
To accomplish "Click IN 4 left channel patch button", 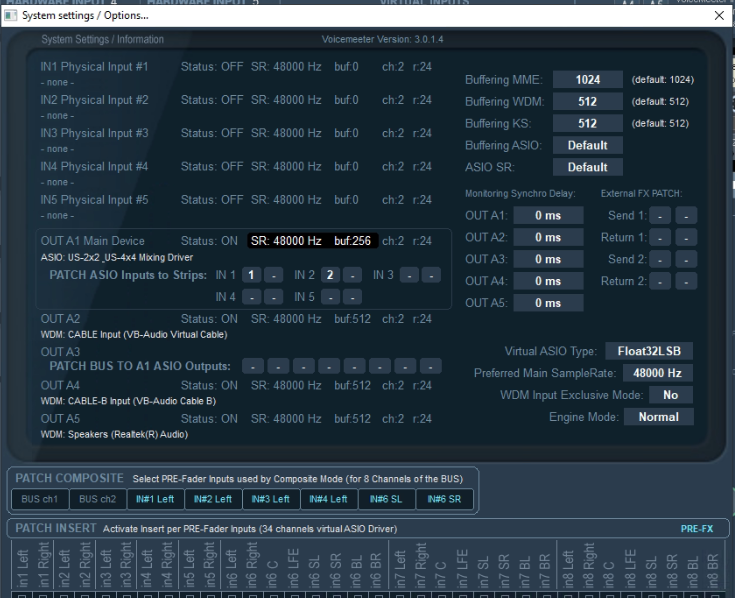I will click(x=251, y=297).
